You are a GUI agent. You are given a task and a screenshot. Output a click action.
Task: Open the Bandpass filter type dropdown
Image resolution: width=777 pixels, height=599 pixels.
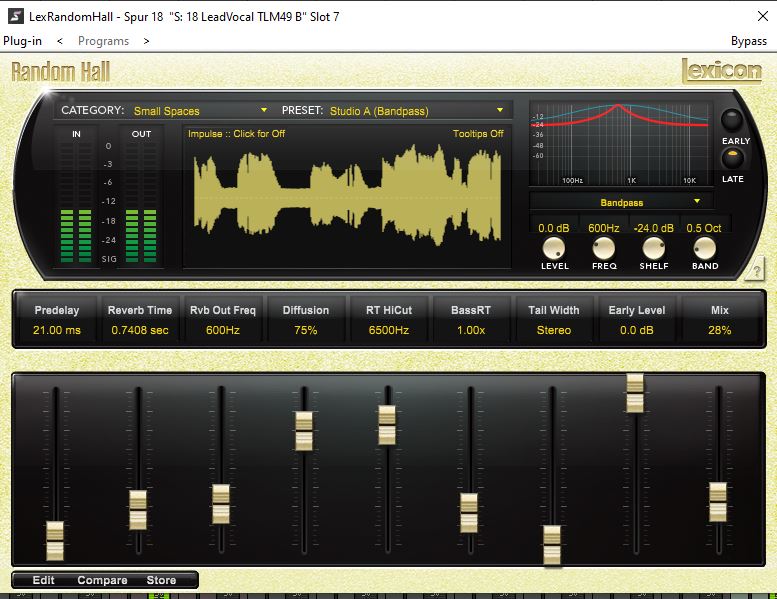pyautogui.click(x=621, y=202)
